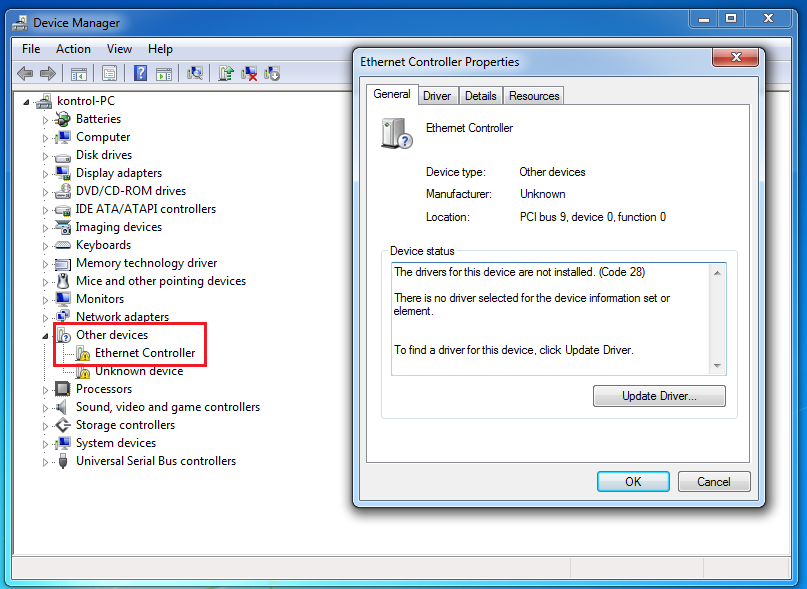Select the Mice and other pointing devices icon
The width and height of the screenshot is (807, 589).
point(63,281)
